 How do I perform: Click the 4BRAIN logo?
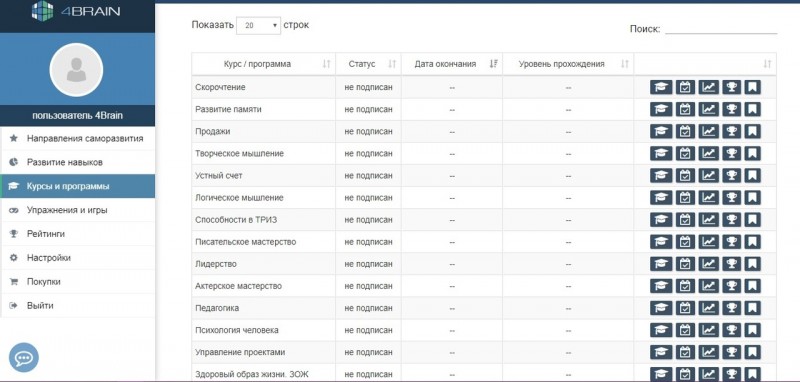click(x=76, y=11)
